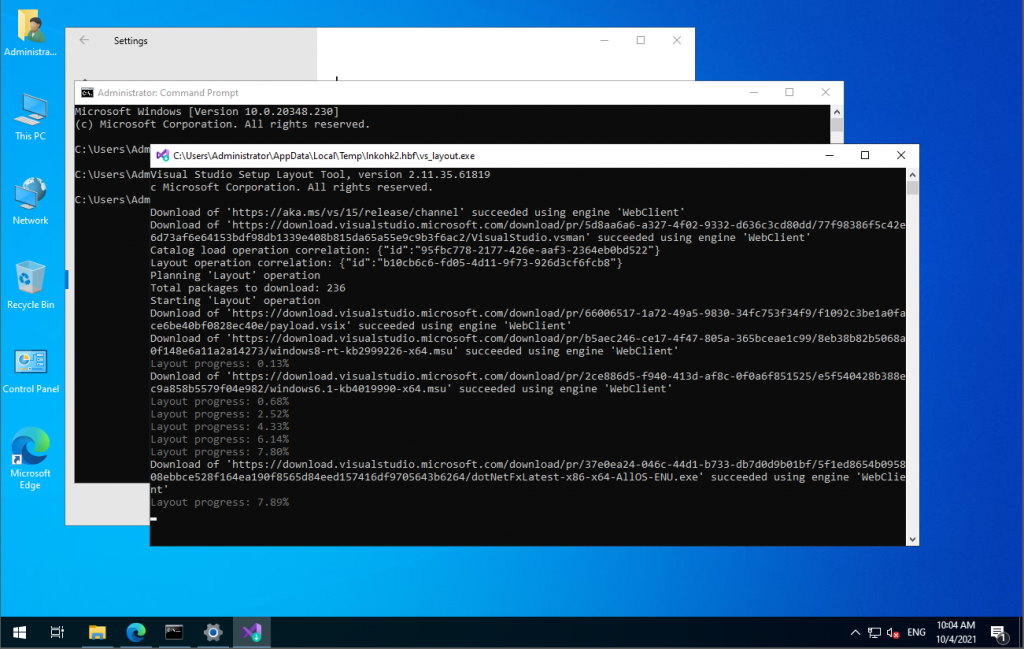Open the Network desktop icon

[30, 201]
